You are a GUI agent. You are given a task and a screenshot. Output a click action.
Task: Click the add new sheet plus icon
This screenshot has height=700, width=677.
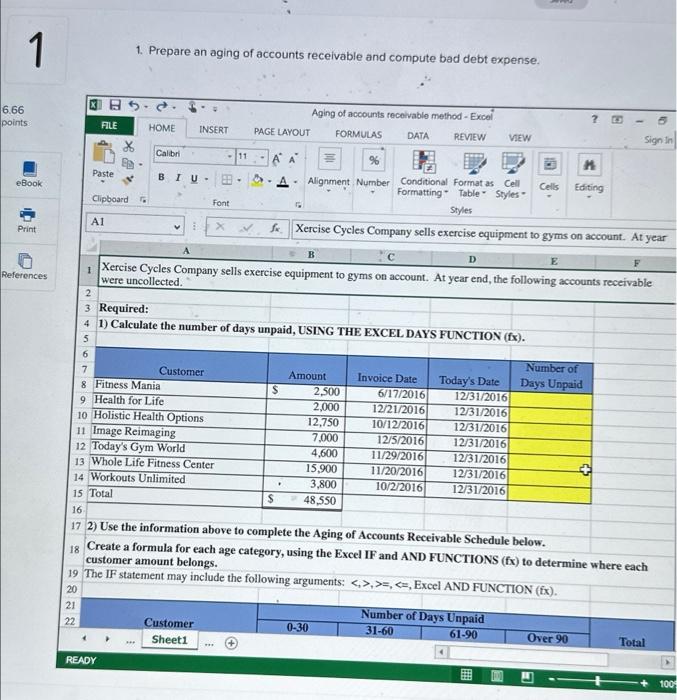(231, 643)
